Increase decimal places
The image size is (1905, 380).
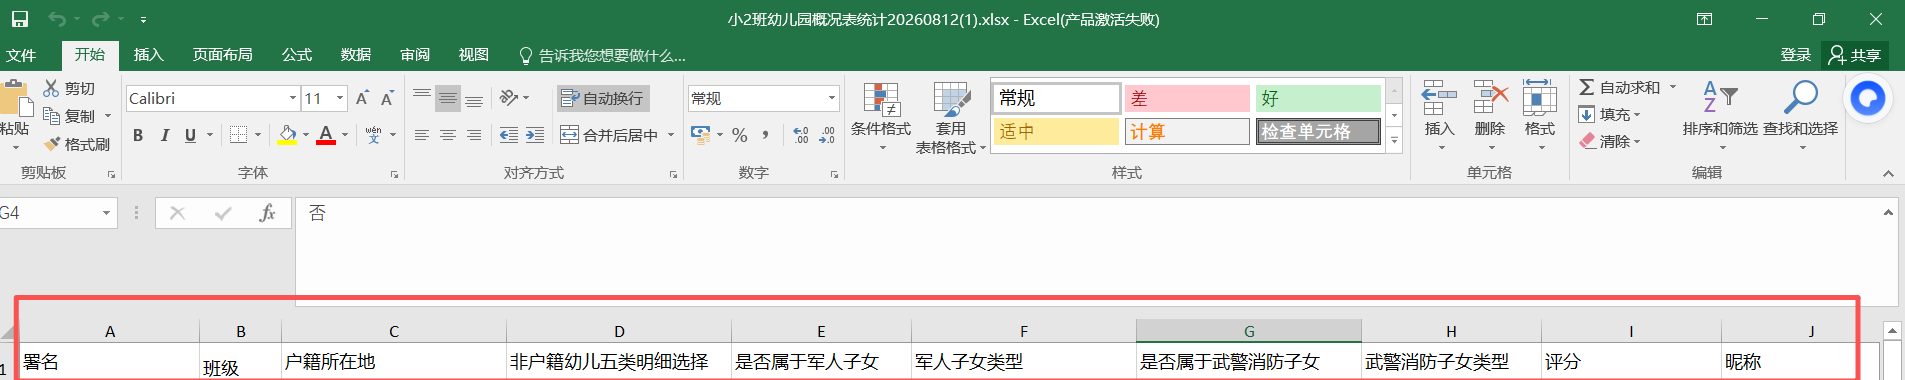pyautogui.click(x=801, y=135)
